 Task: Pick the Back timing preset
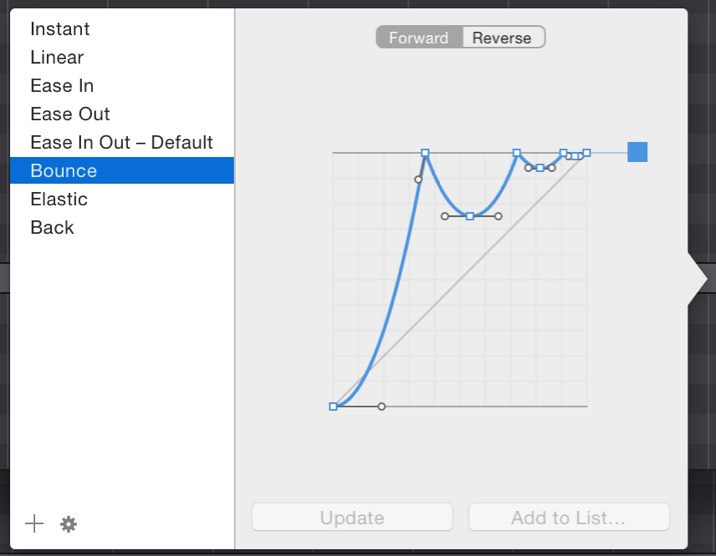[52, 227]
